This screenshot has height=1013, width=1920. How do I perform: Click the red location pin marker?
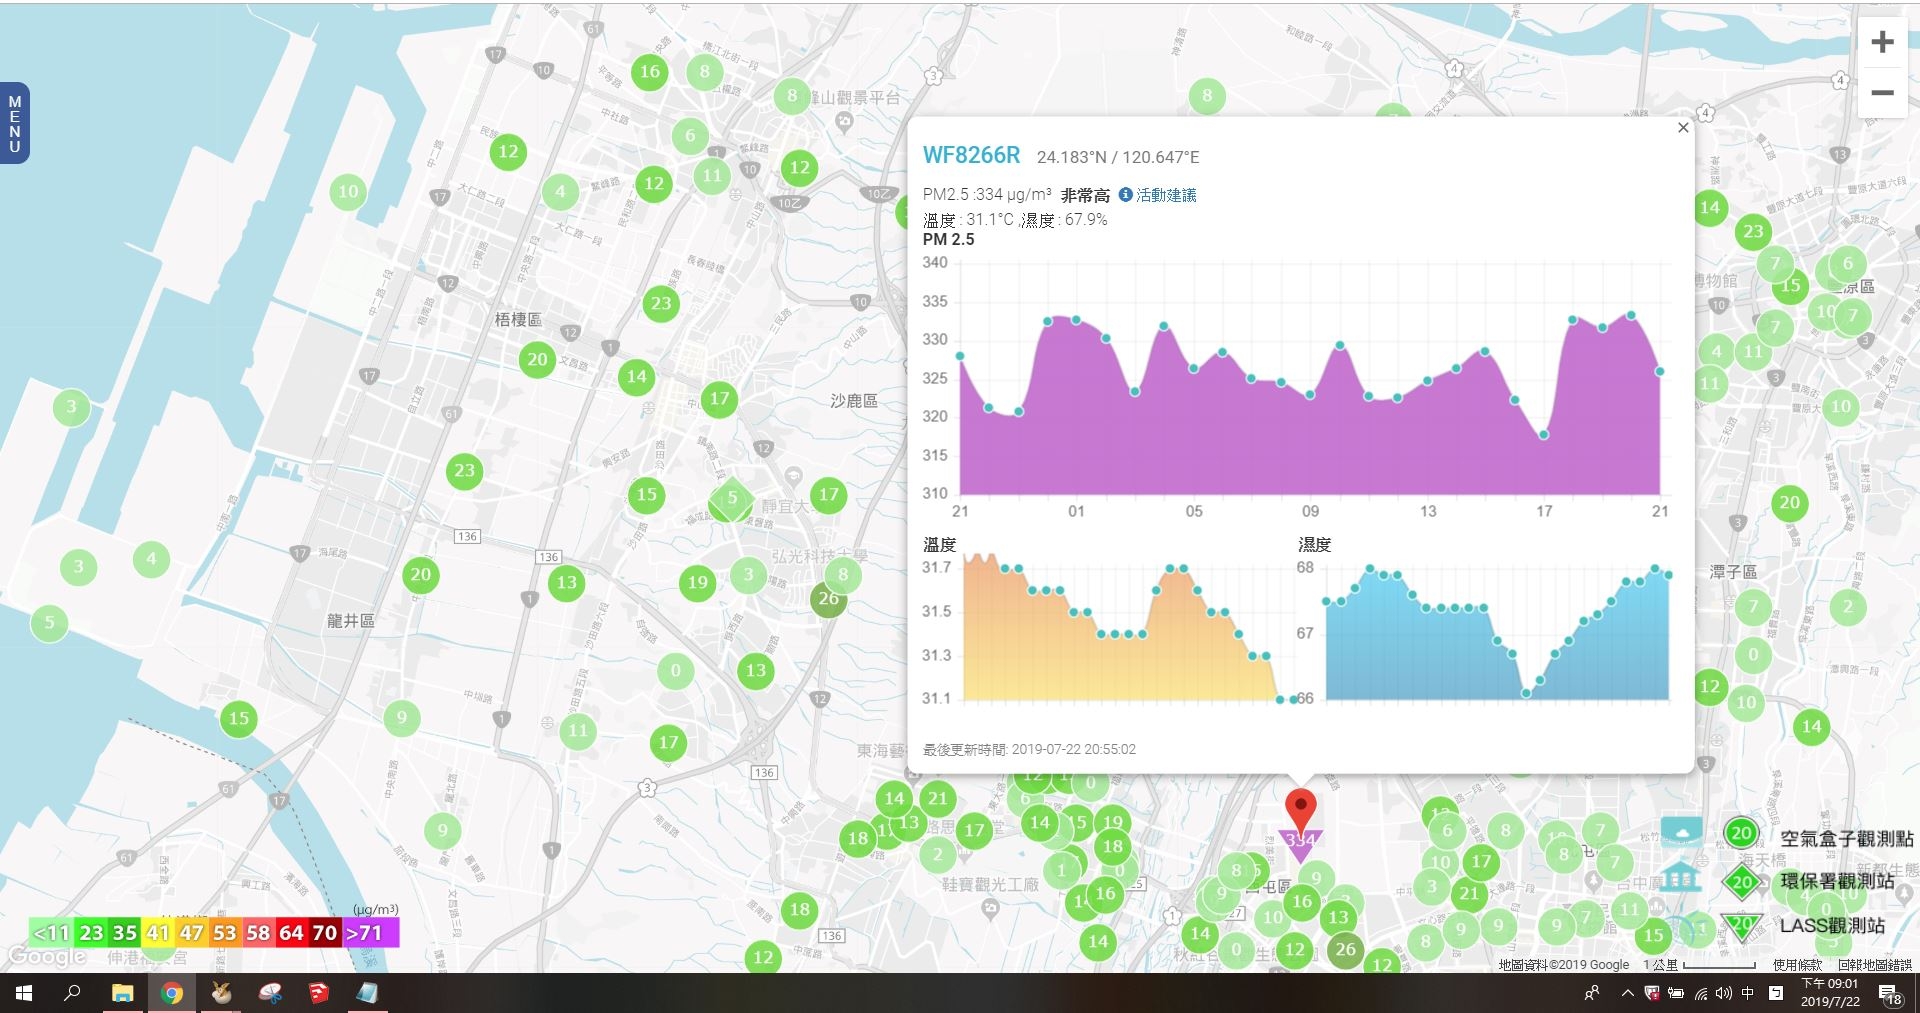(1300, 809)
